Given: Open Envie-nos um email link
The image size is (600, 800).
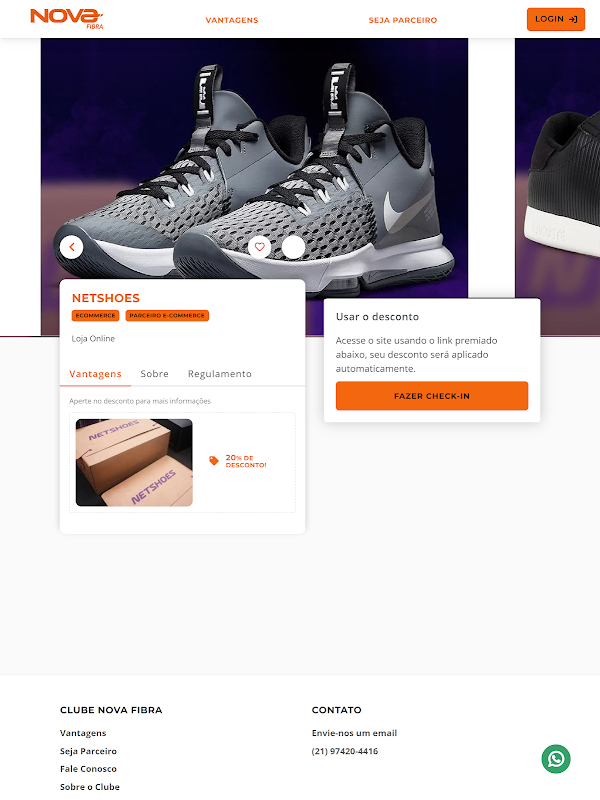Looking at the screenshot, I should pos(354,733).
